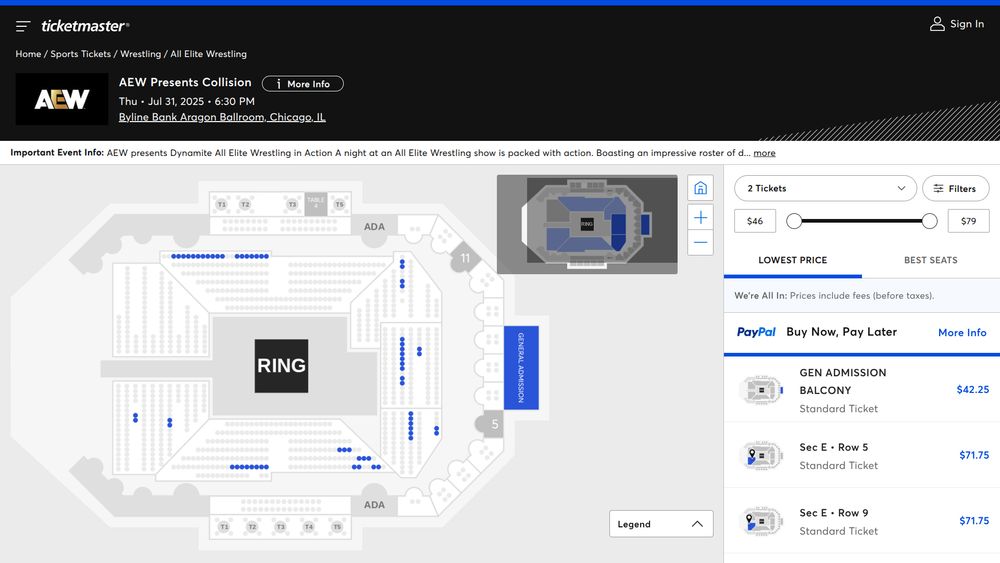
Task: Click the Ticketmaster logo
Action: (x=85, y=26)
